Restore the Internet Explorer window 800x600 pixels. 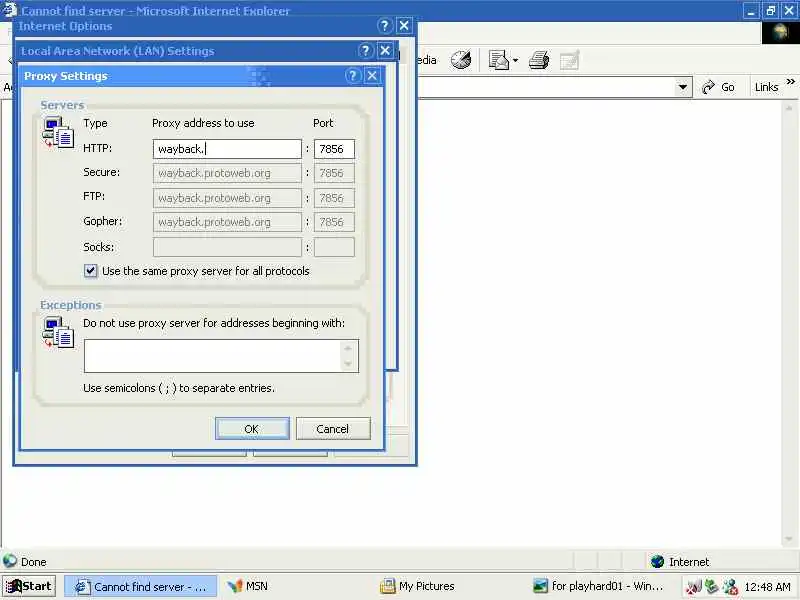[770, 10]
